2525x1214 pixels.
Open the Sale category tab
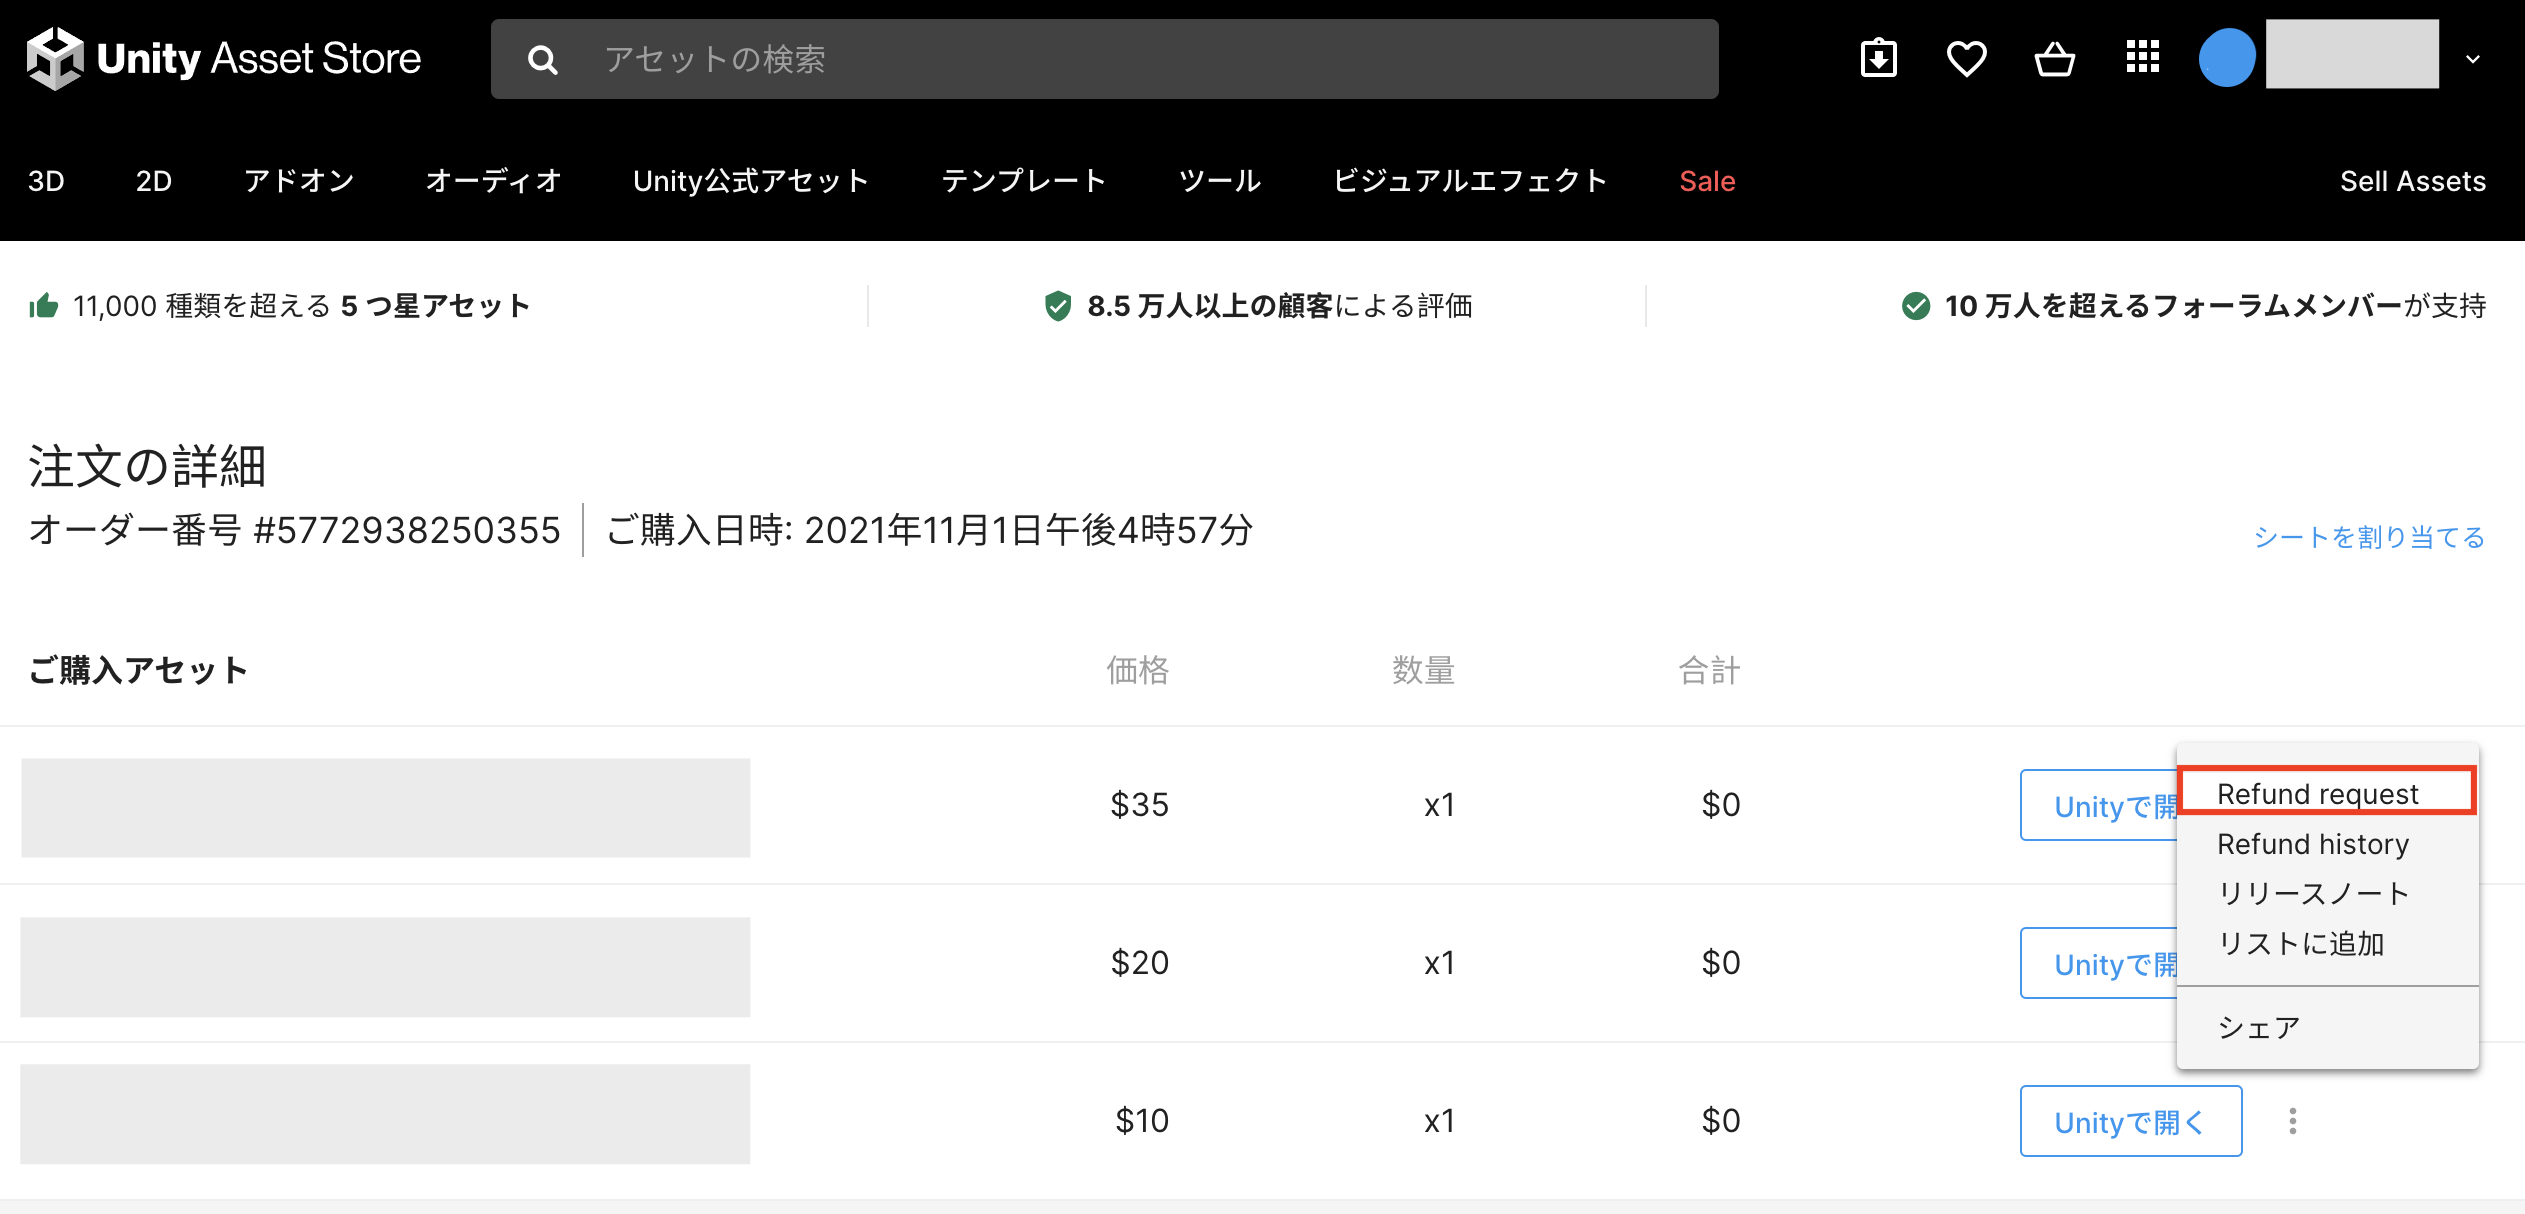coord(1707,181)
